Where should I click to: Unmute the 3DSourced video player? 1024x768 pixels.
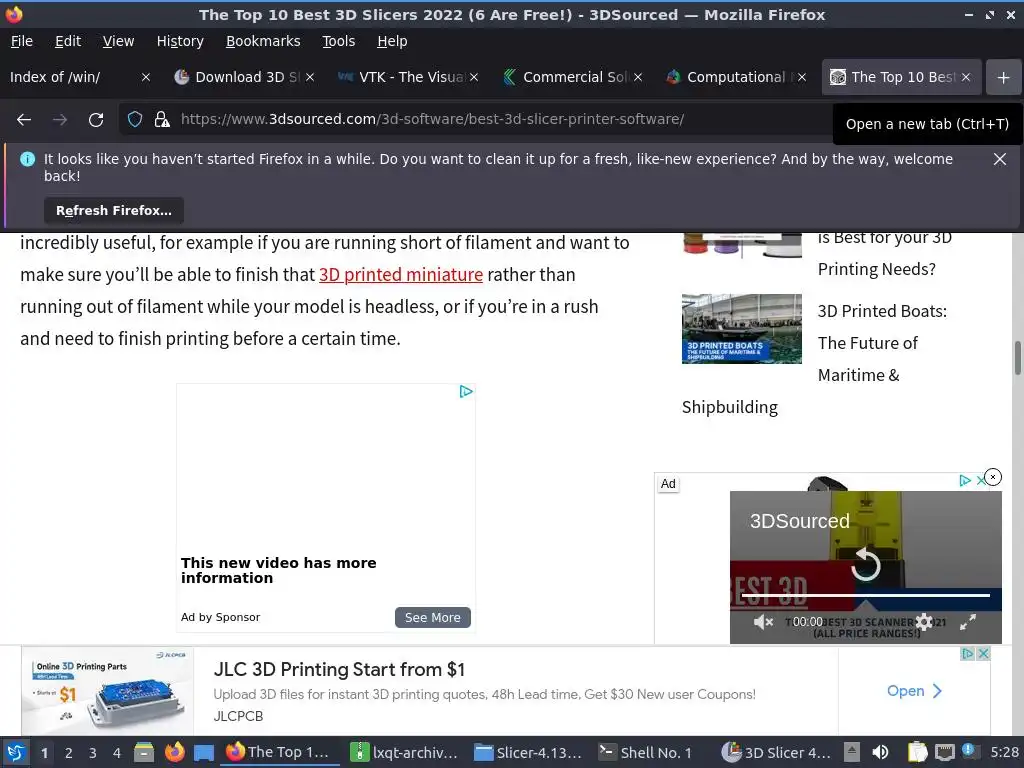coord(763,622)
